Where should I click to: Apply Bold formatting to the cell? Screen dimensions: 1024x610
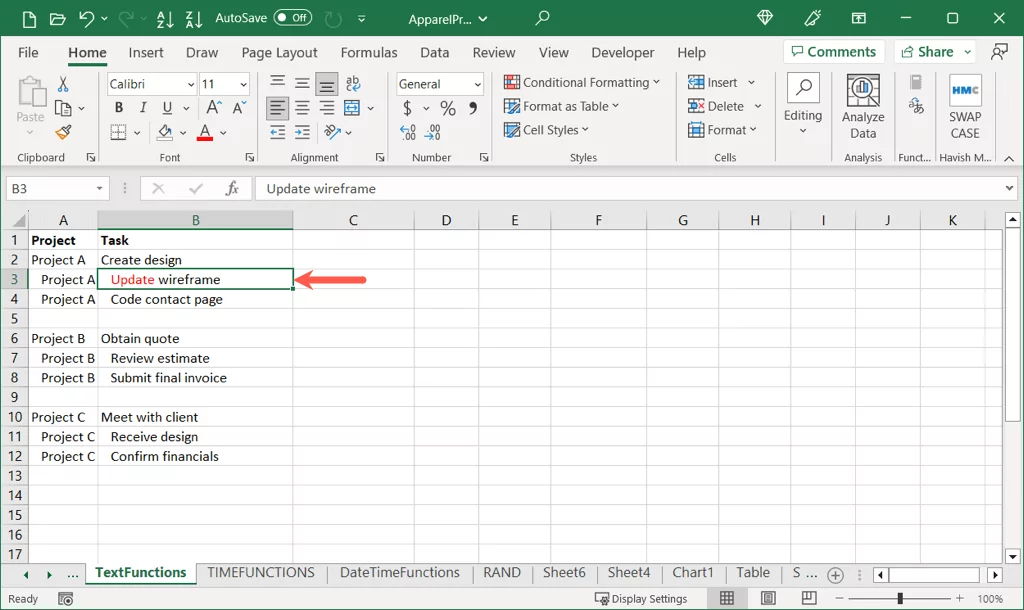point(119,108)
